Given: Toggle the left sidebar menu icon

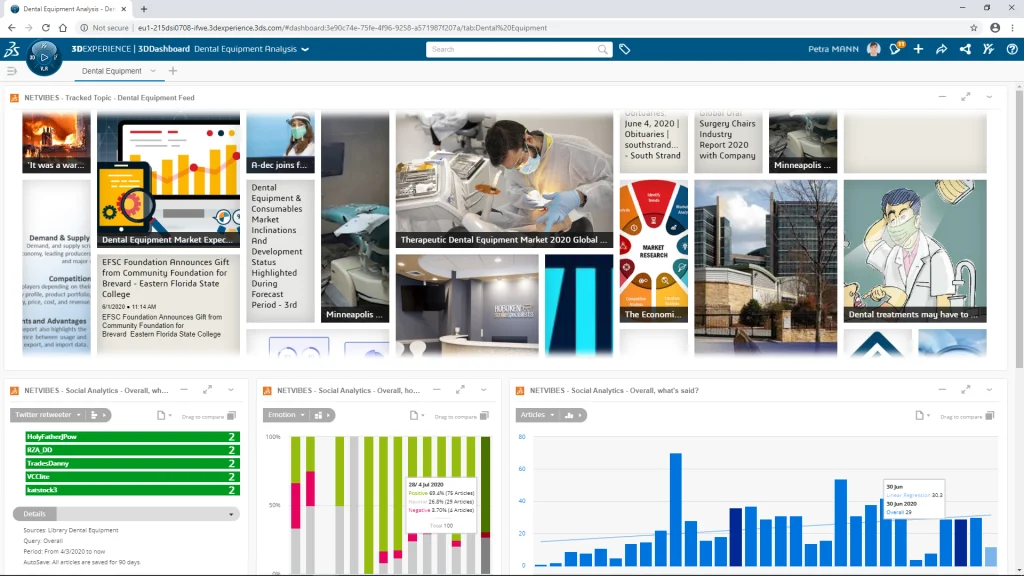Looking at the screenshot, I should click(x=12, y=71).
